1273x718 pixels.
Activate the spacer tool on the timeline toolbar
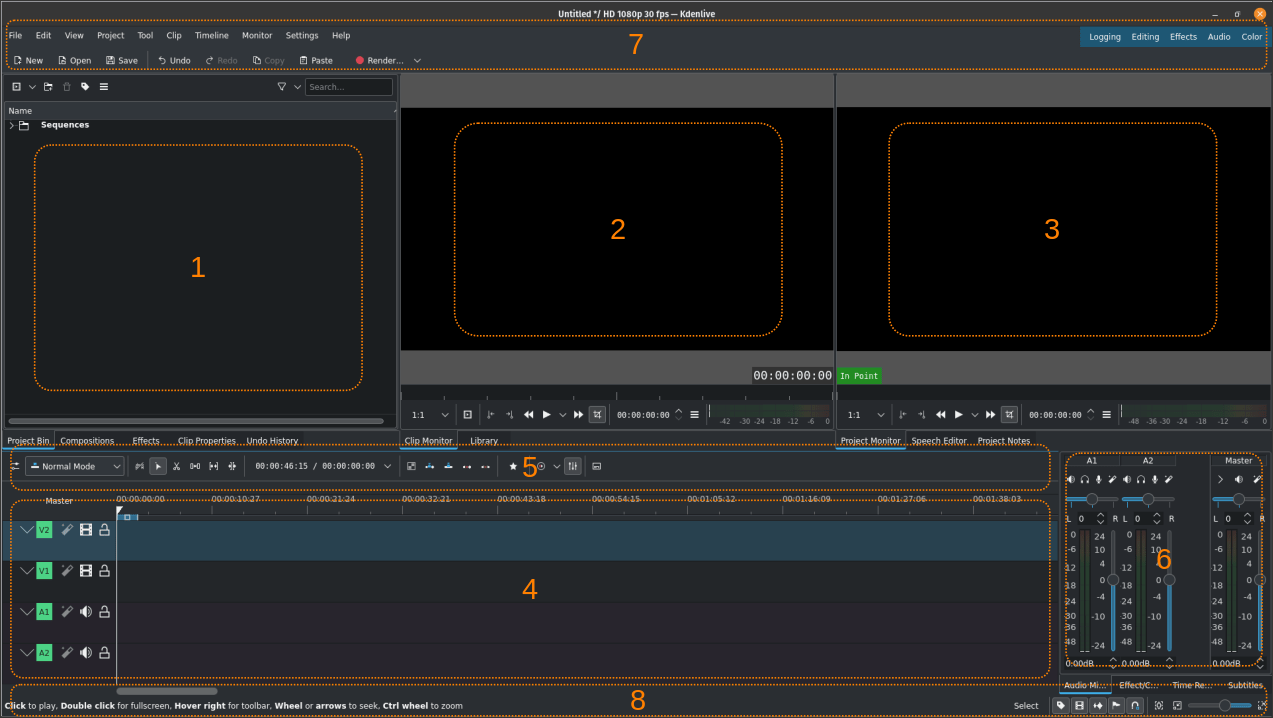[x=195, y=466]
